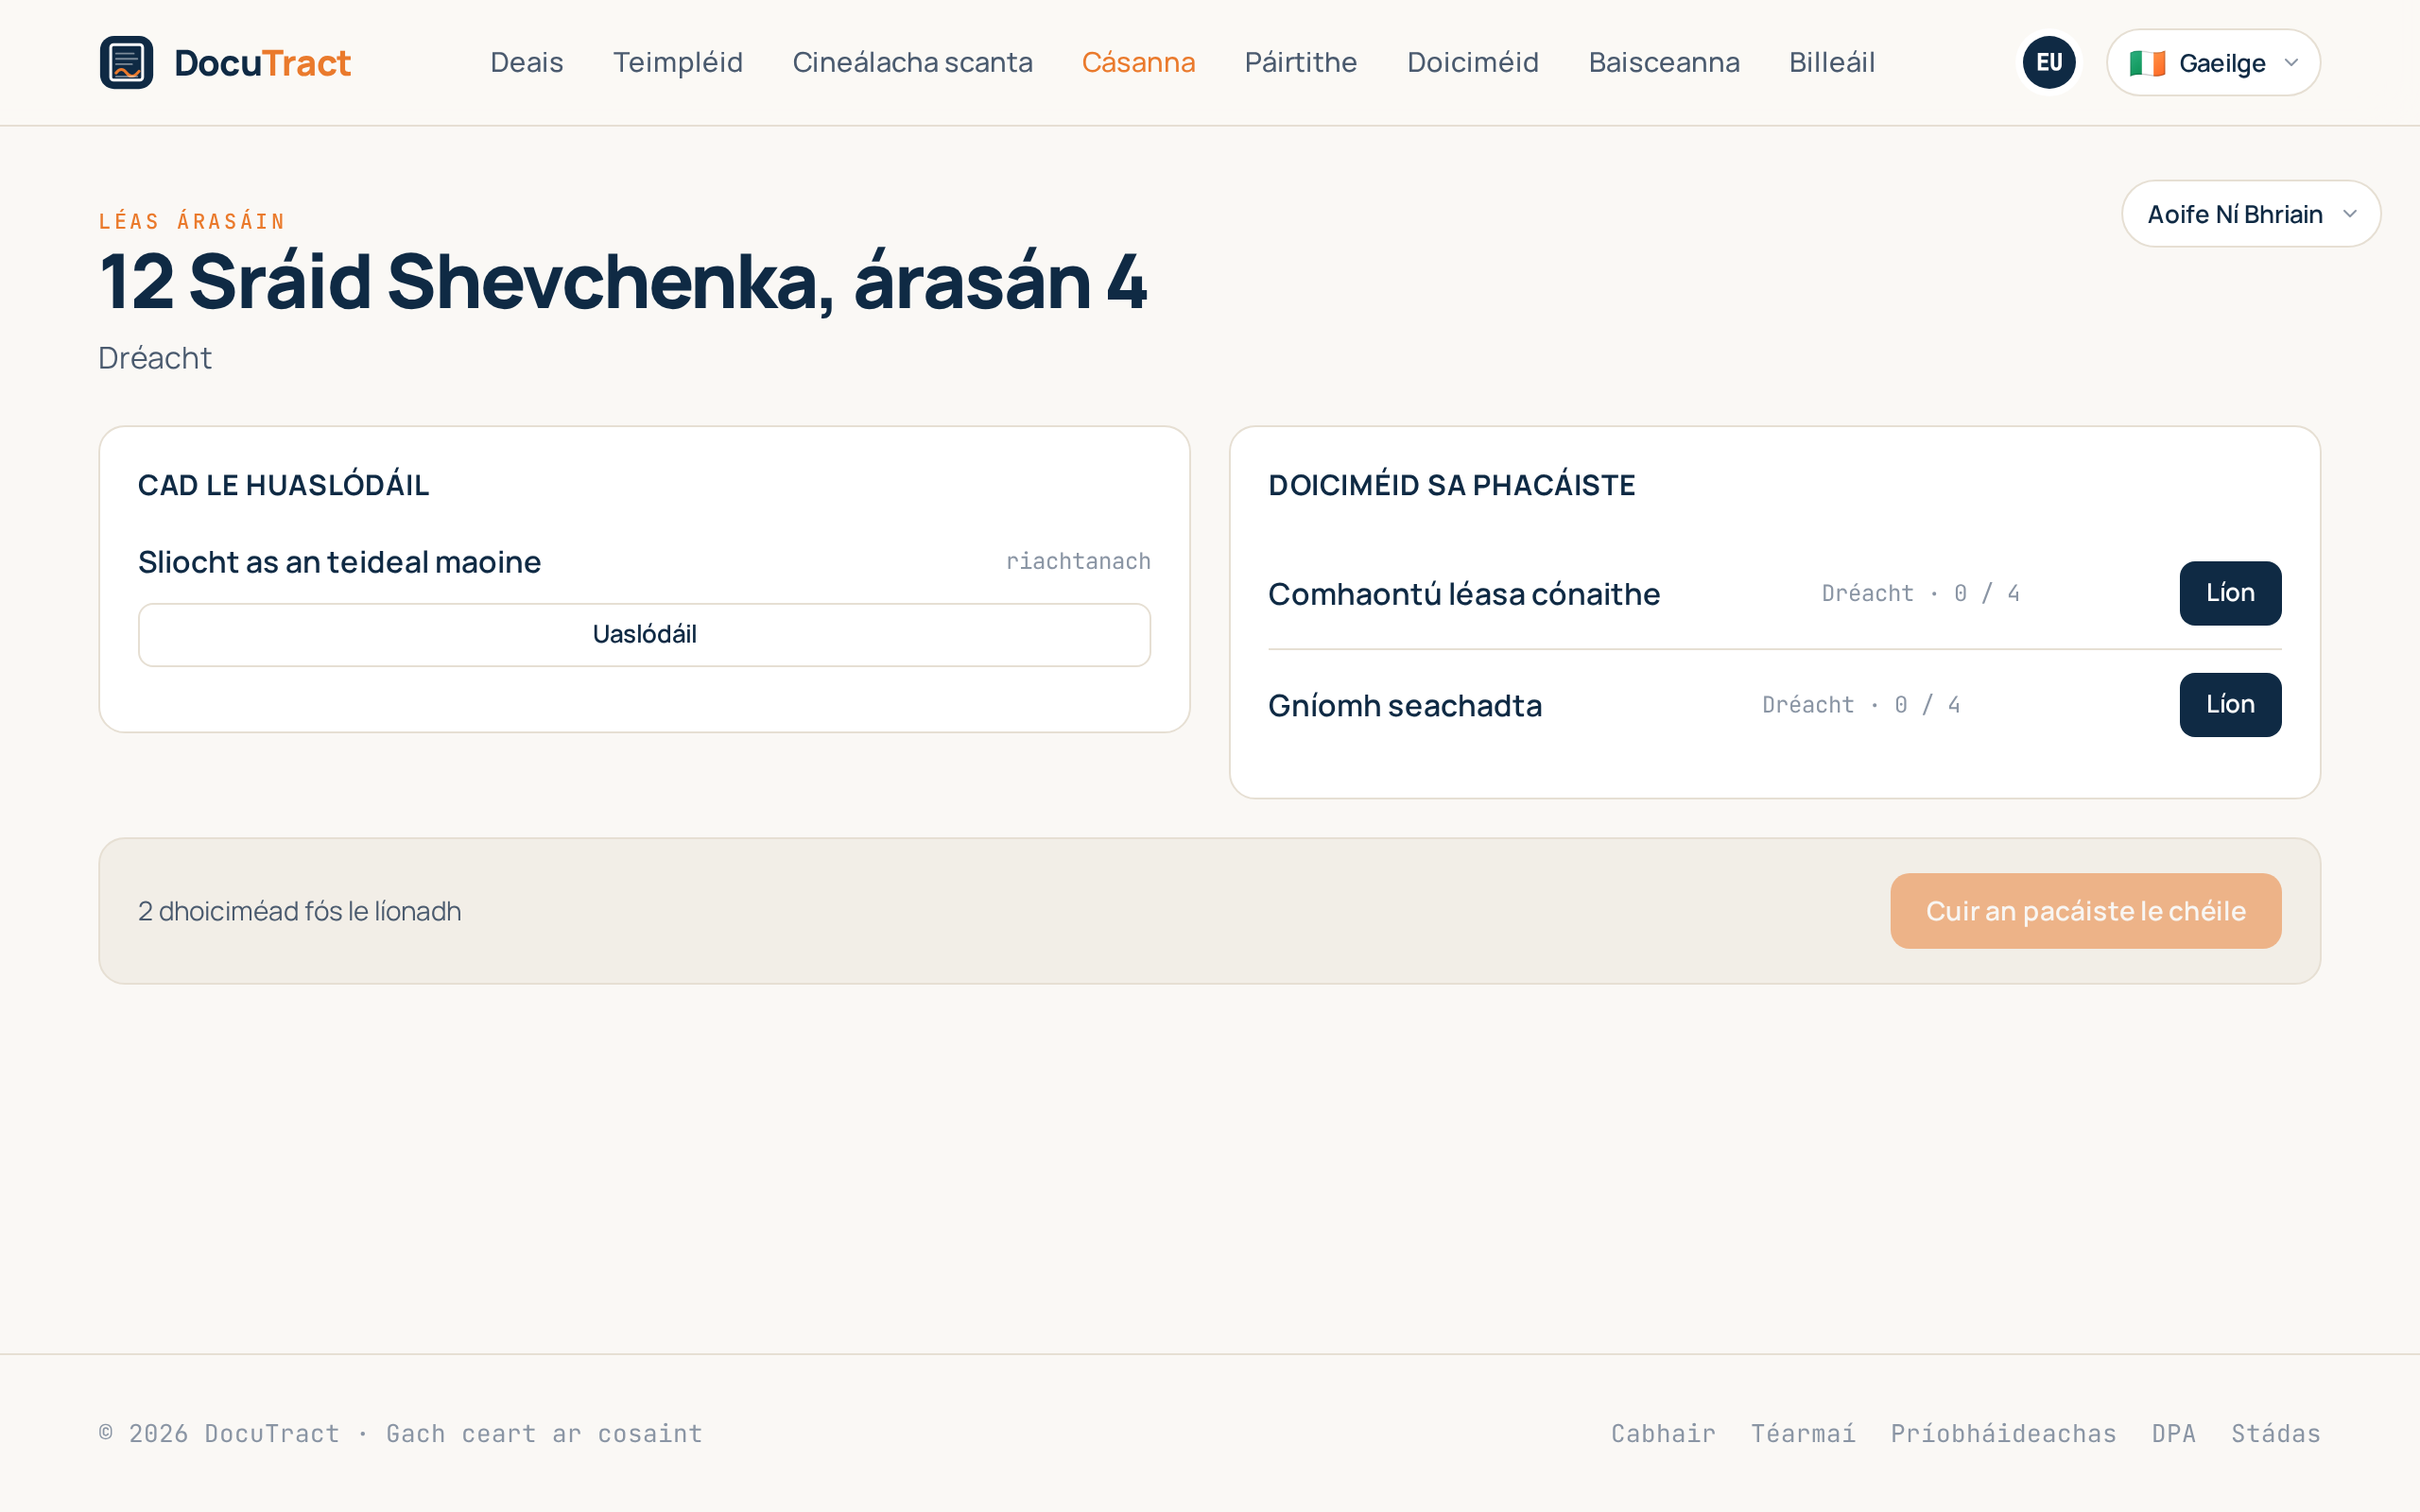Click the DocuTract brand name text
The width and height of the screenshot is (2420, 1512).
262,63
